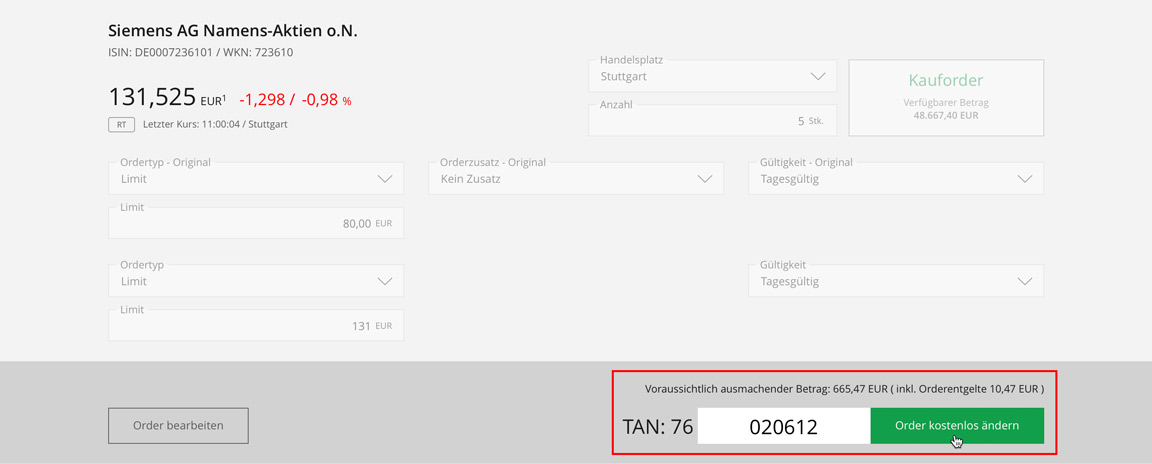
Task: Expand the Gültigkeit - Original dropdown
Action: [896, 178]
